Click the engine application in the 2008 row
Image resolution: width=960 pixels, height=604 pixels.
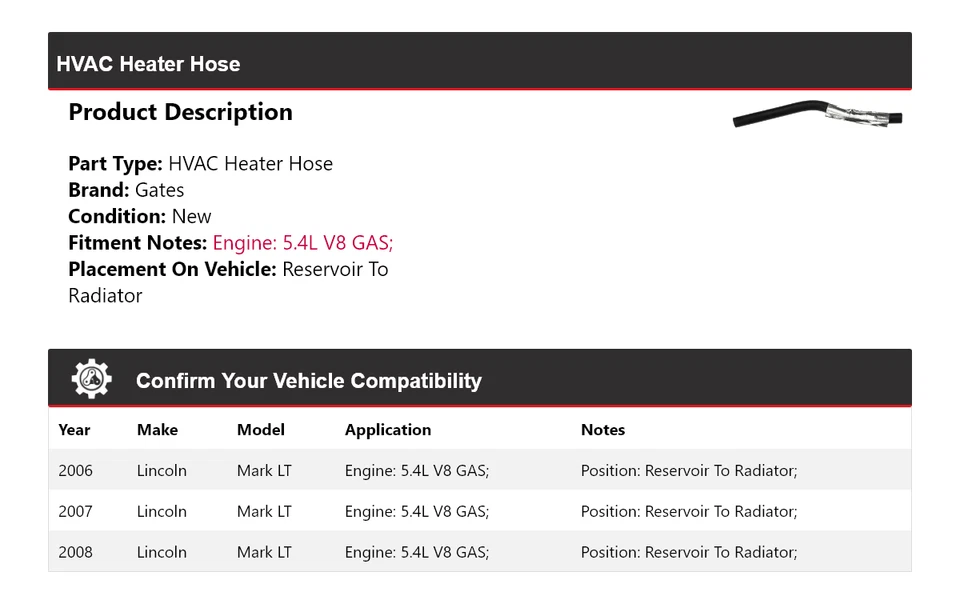[416, 552]
